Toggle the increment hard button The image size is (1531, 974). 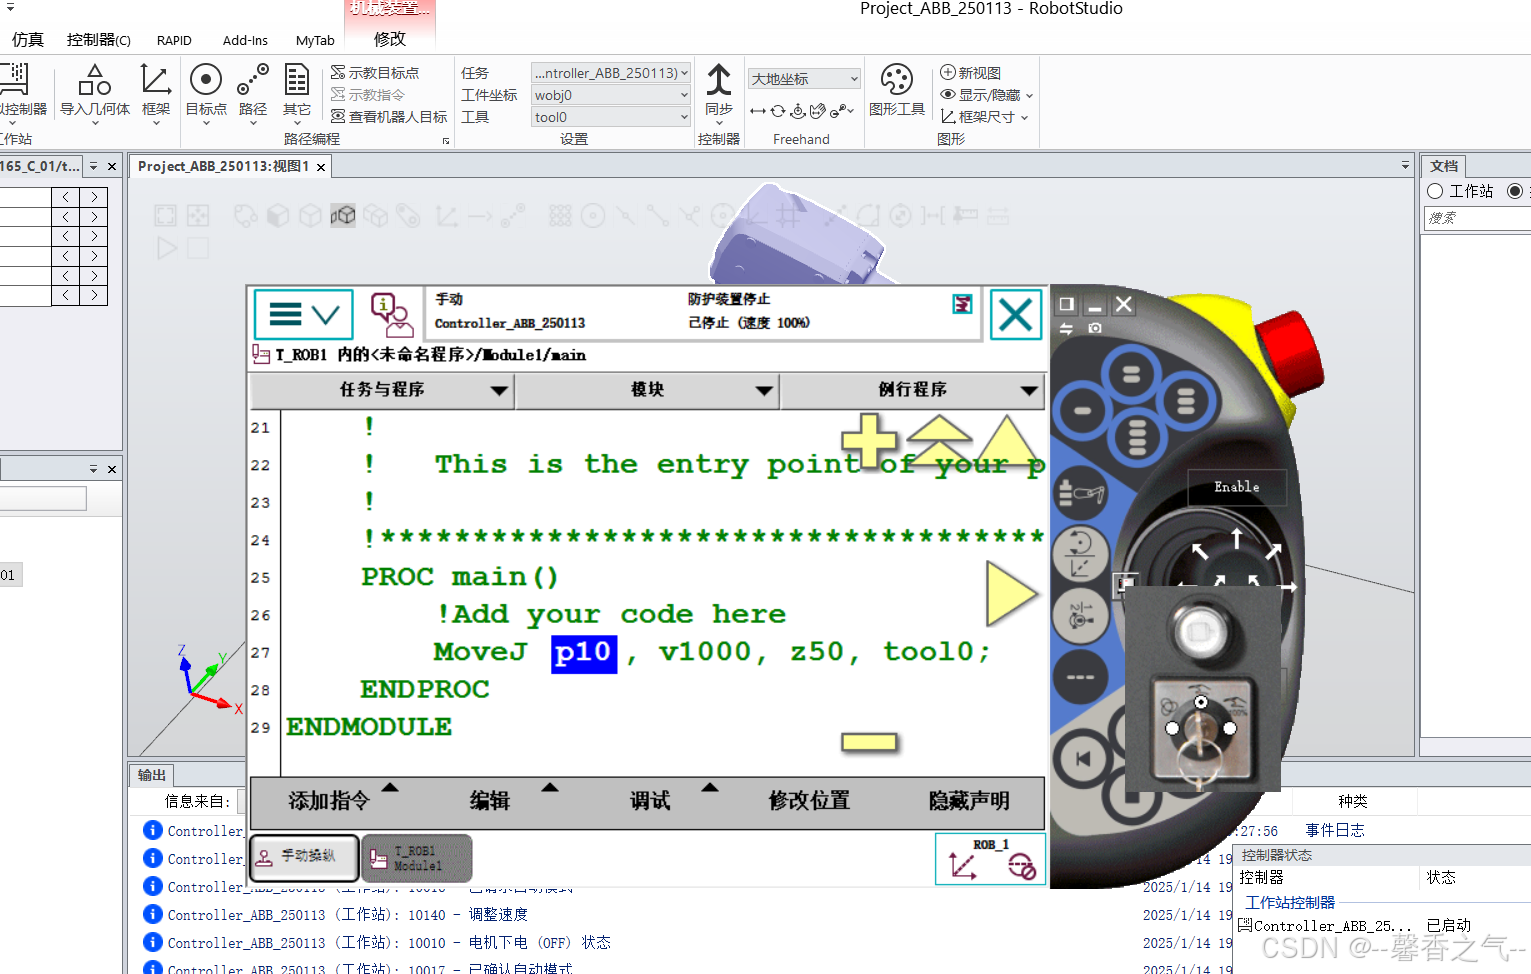(x=1080, y=678)
